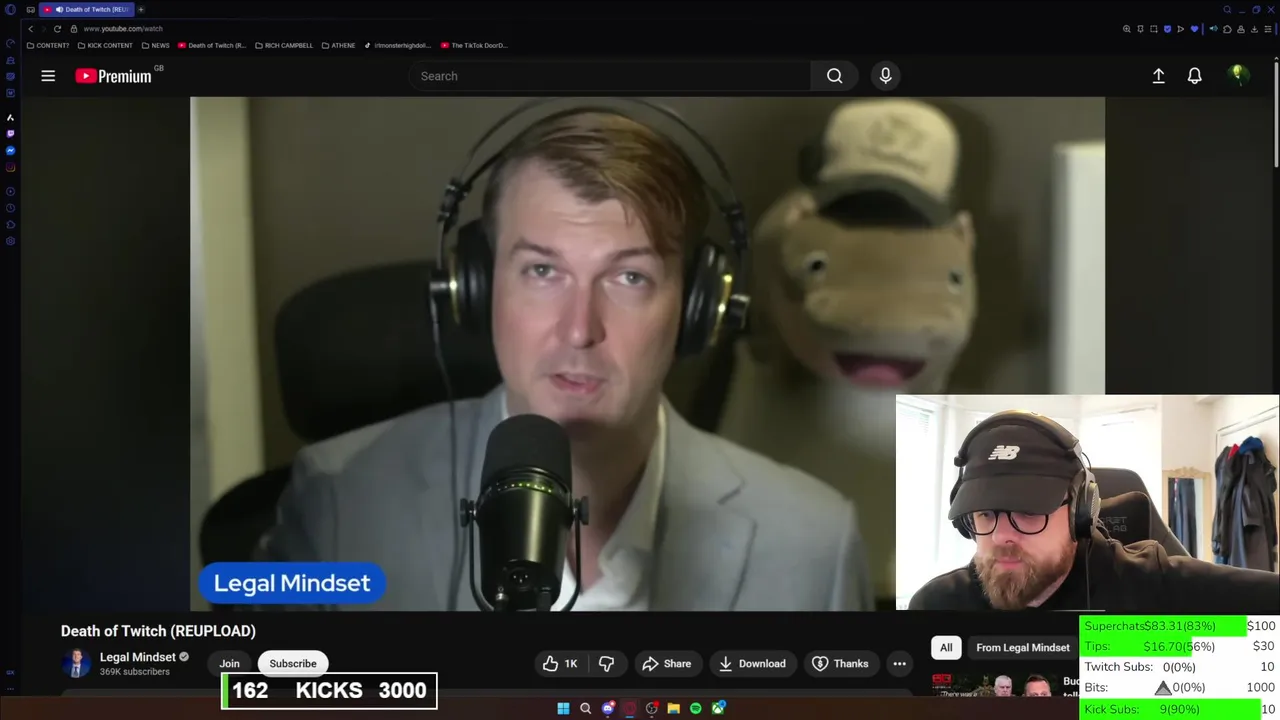Open YouTube notifications bell
Image resolution: width=1280 pixels, height=720 pixels.
tap(1194, 76)
